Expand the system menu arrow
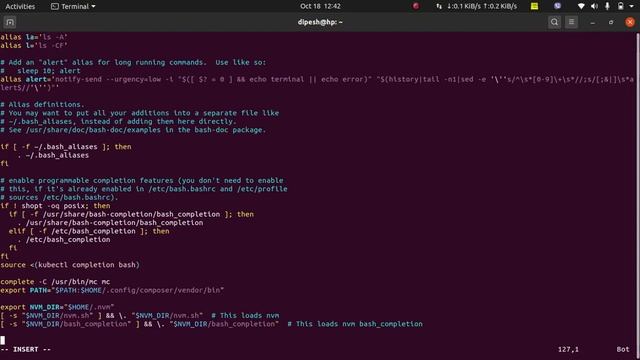640x360 pixels. 631,6
